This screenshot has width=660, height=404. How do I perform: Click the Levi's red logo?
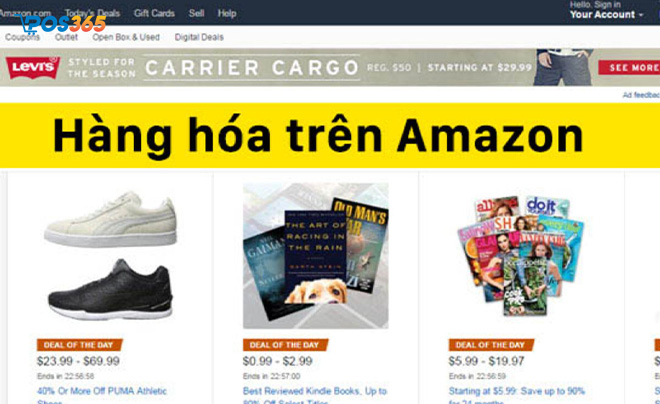(x=33, y=67)
